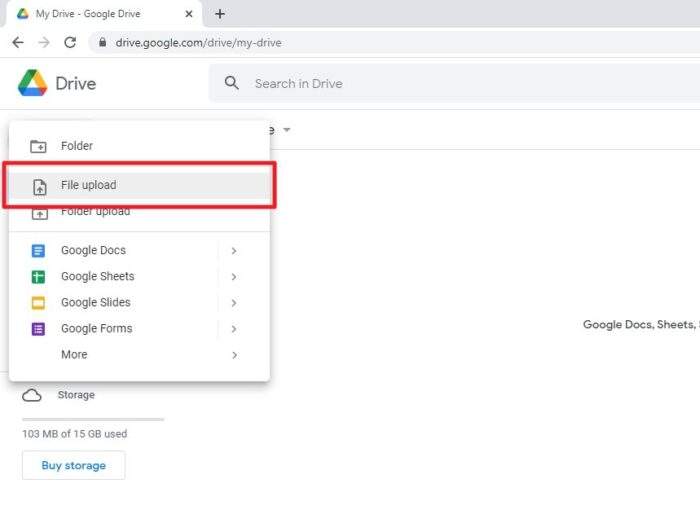Open the My Drive dropdown caret
700x510 pixels.
tap(287, 130)
